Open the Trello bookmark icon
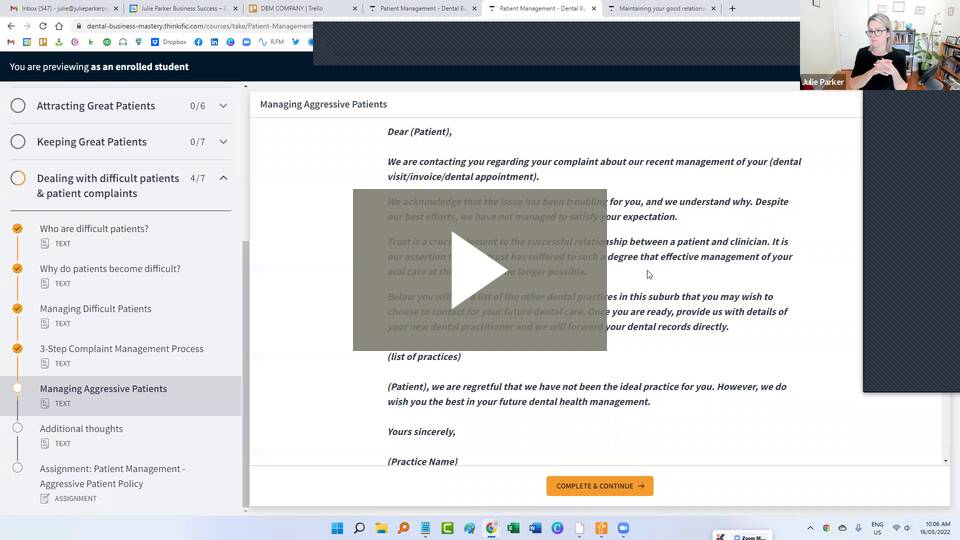This screenshot has height=540, width=960. 43,42
